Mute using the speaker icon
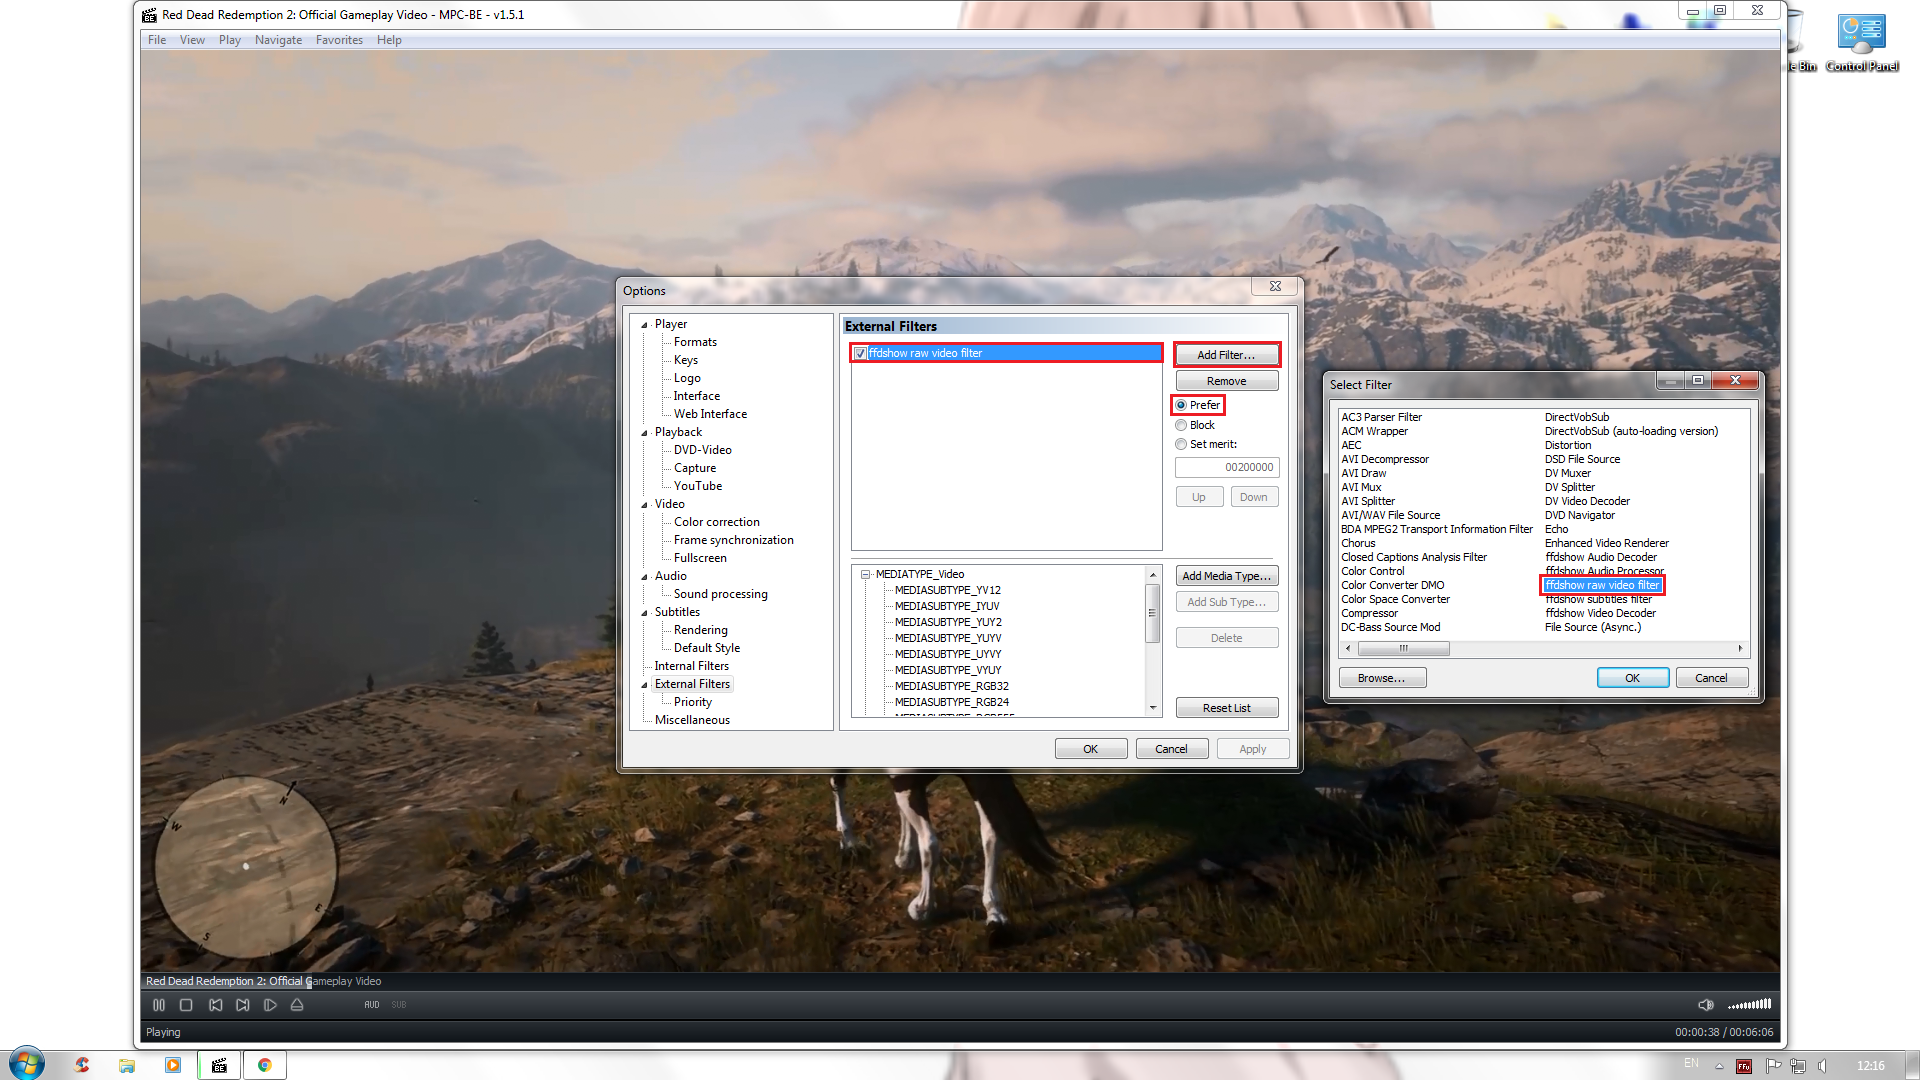The height and width of the screenshot is (1080, 1920). (1705, 1005)
